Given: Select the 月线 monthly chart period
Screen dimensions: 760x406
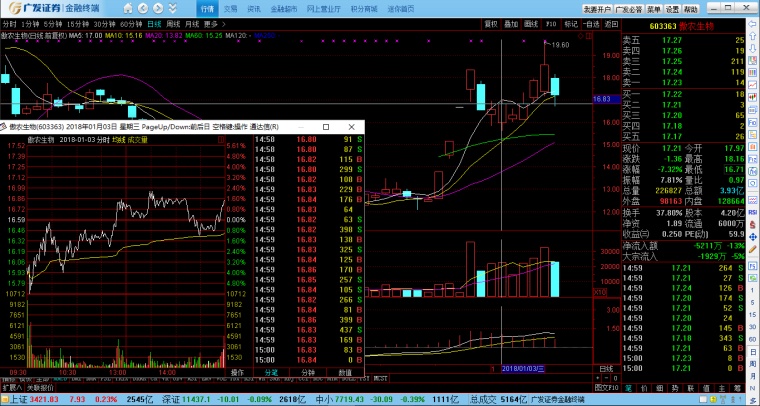Looking at the screenshot, I should (192, 24).
